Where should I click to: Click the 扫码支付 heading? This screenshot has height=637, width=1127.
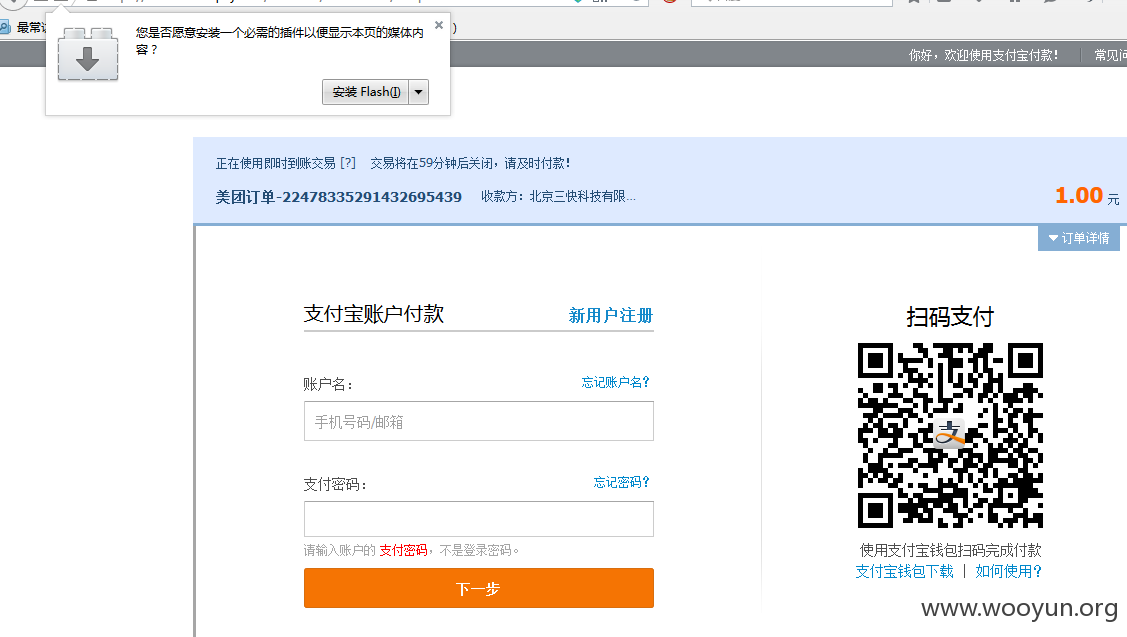coord(950,317)
